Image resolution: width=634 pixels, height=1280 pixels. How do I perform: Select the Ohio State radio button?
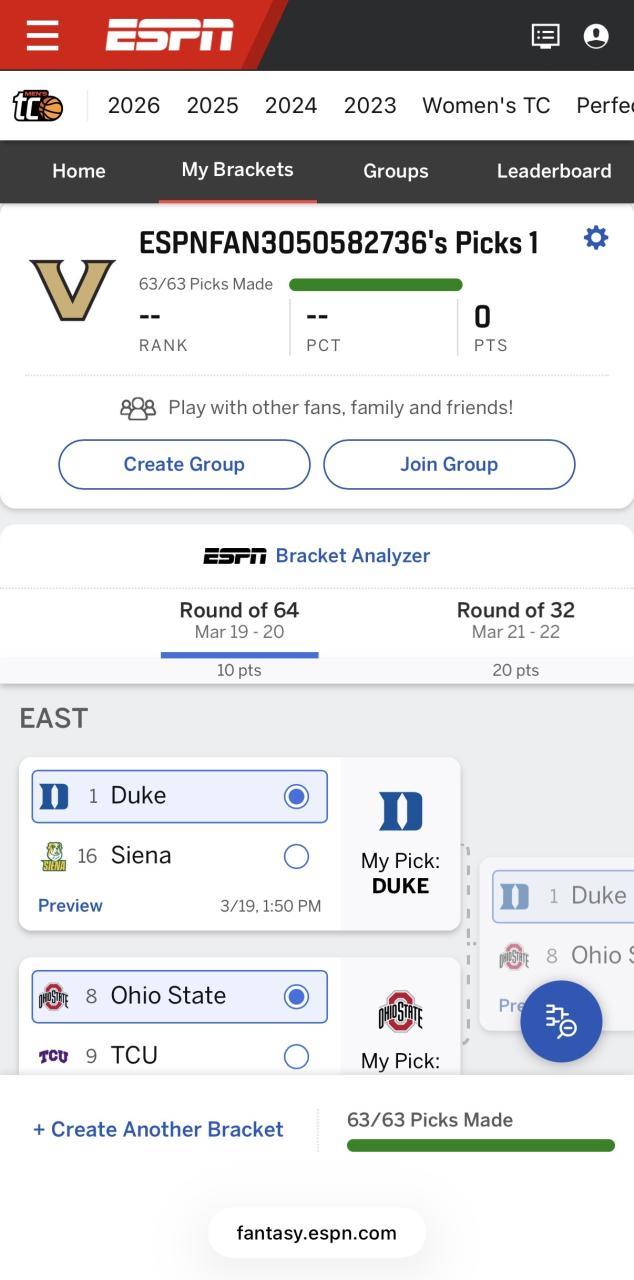(x=296, y=996)
